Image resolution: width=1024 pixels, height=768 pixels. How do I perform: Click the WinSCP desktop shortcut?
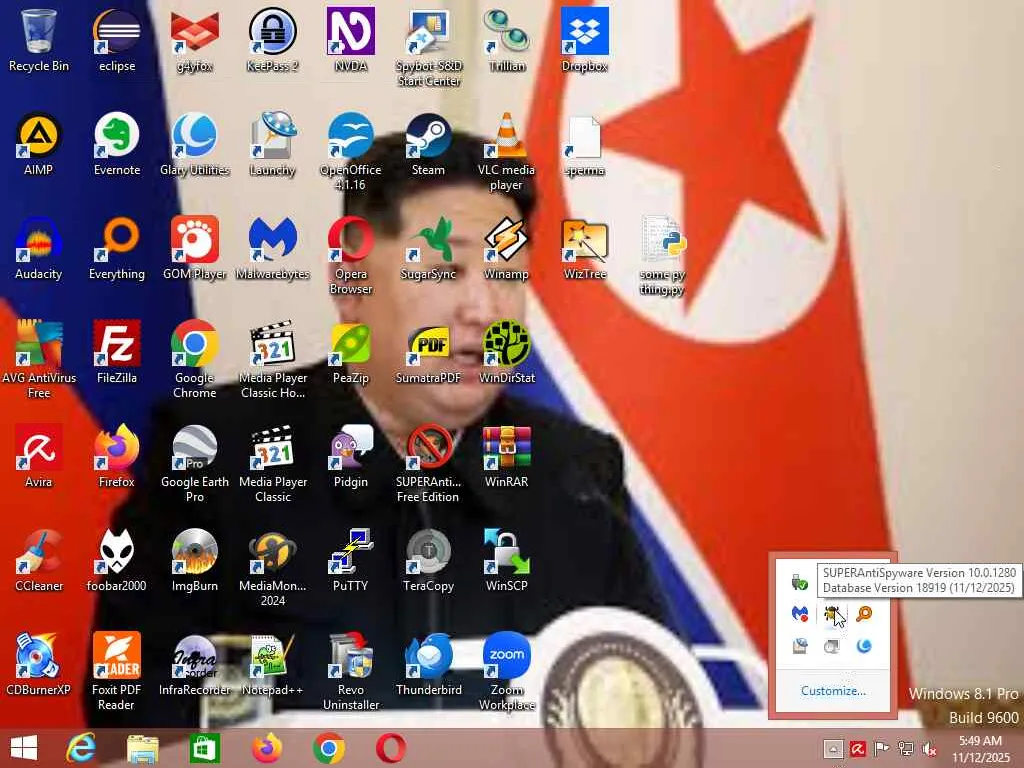click(x=507, y=560)
